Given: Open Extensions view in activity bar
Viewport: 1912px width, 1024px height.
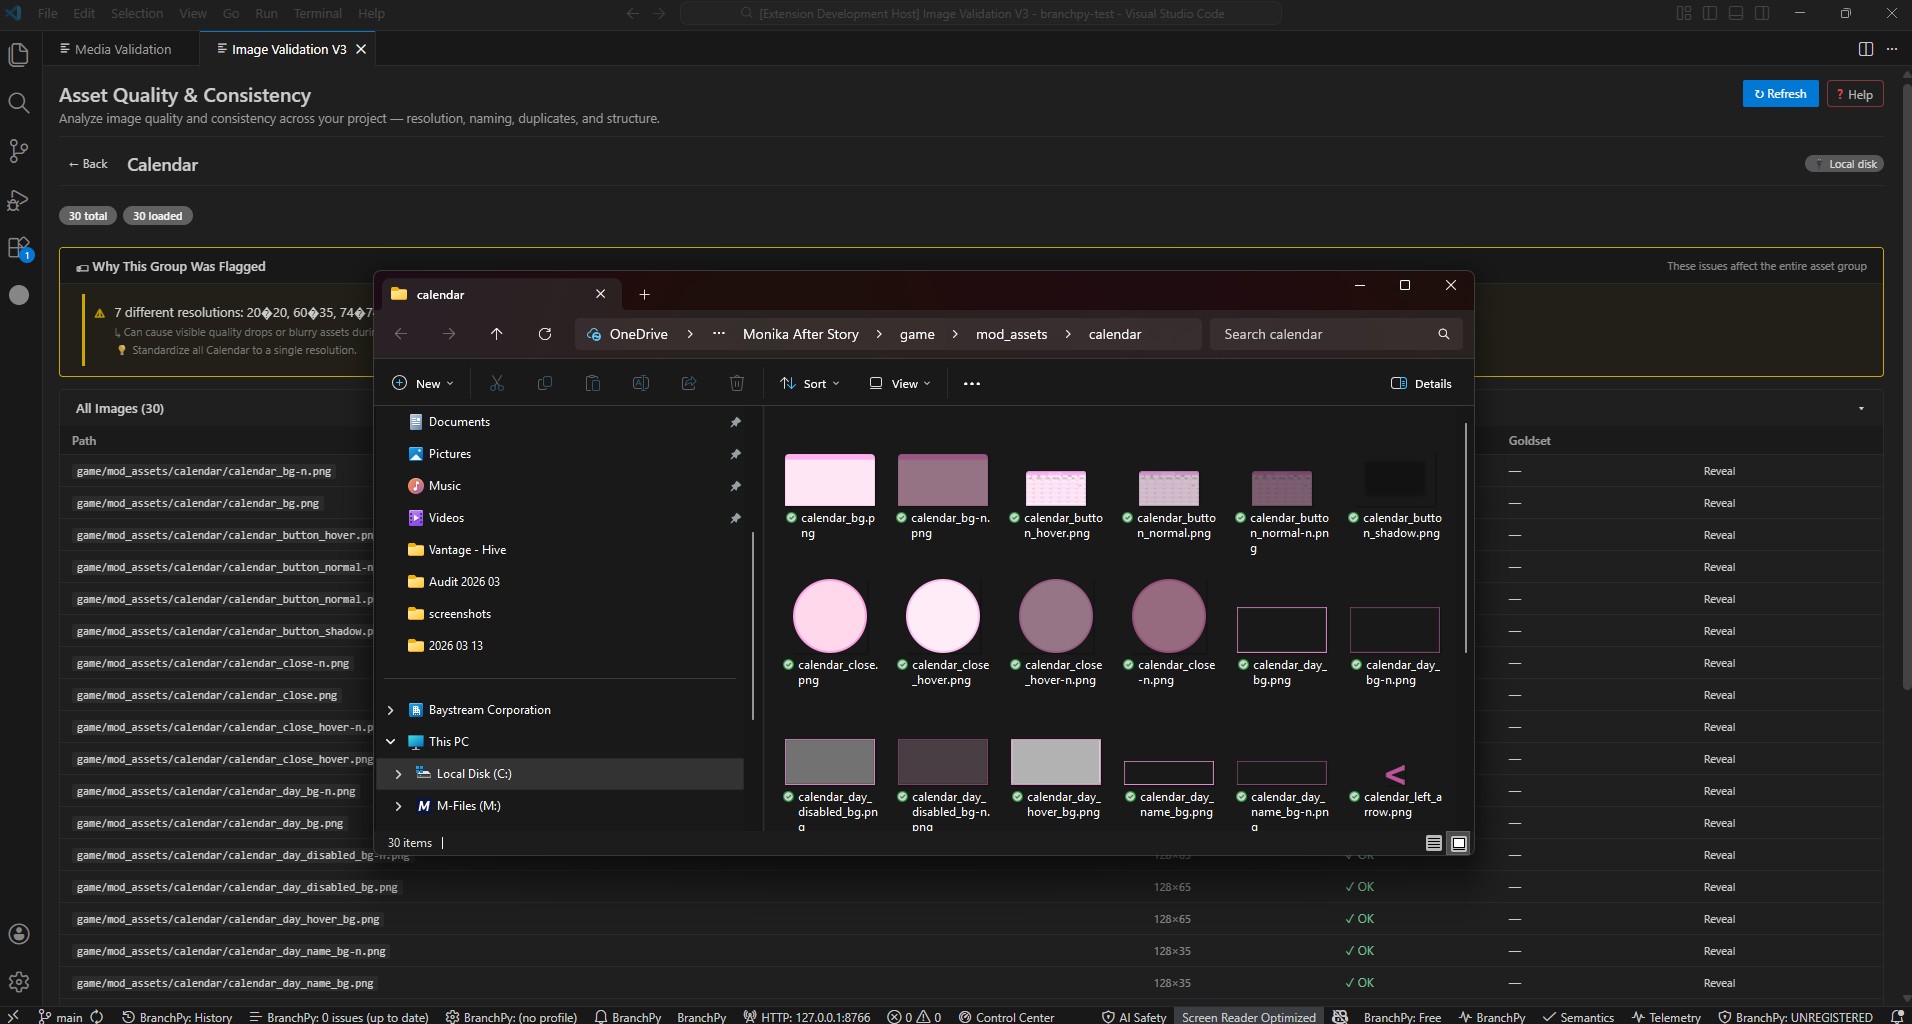Looking at the screenshot, I should click(18, 247).
